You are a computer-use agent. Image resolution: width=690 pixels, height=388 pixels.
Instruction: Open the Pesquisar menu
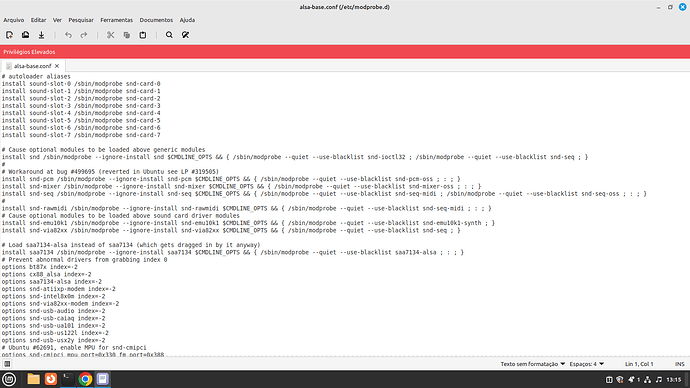pyautogui.click(x=81, y=20)
